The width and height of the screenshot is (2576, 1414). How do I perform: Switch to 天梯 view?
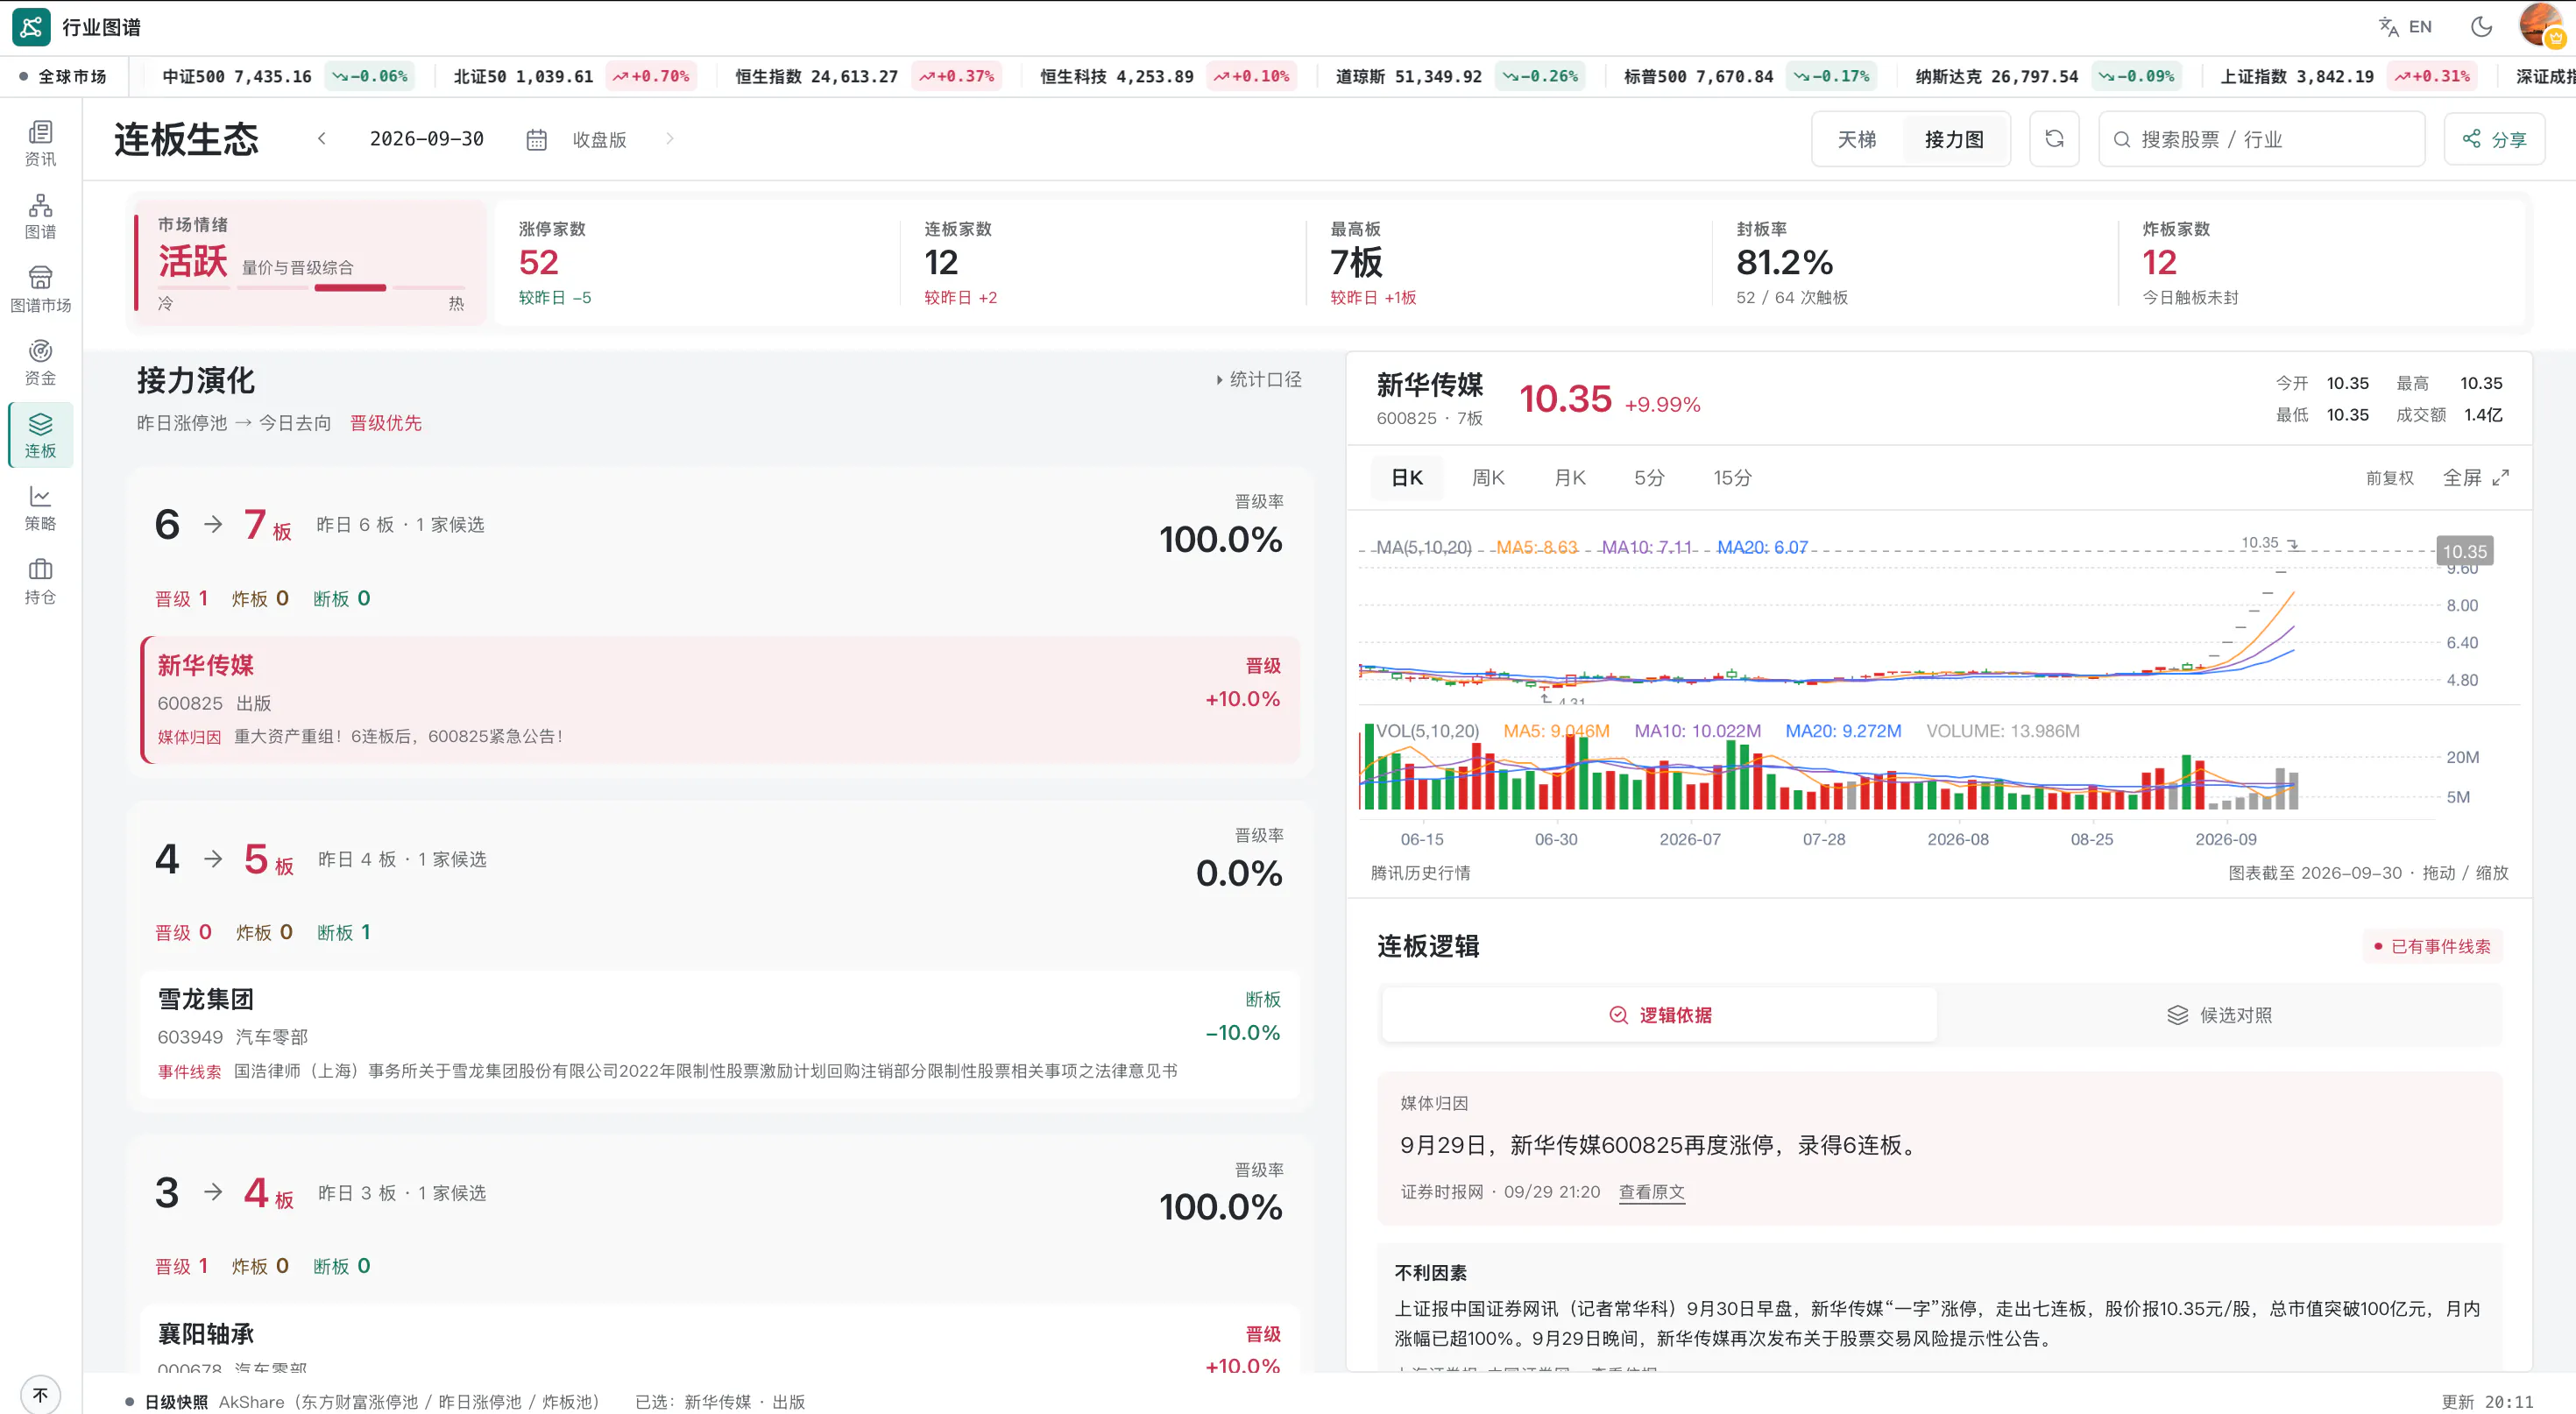pyautogui.click(x=1856, y=139)
